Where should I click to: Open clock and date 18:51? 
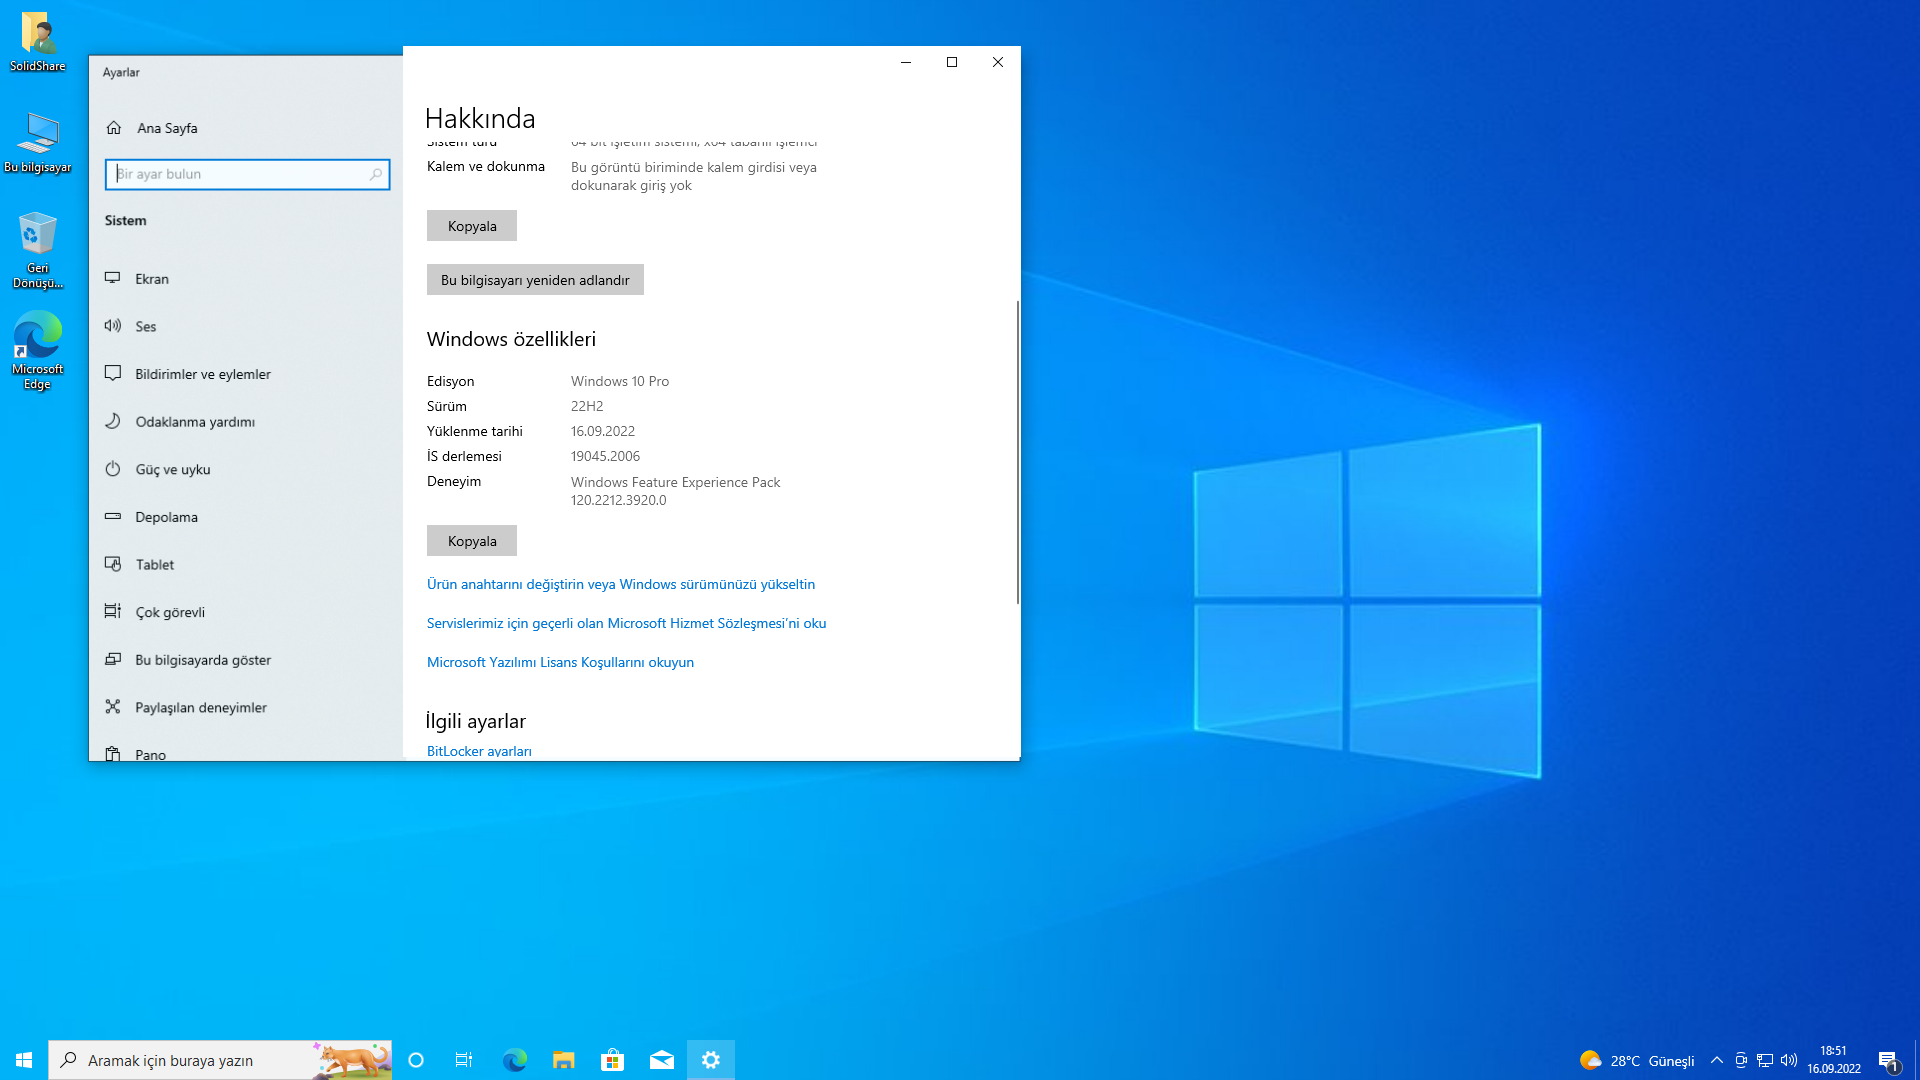point(1834,1060)
